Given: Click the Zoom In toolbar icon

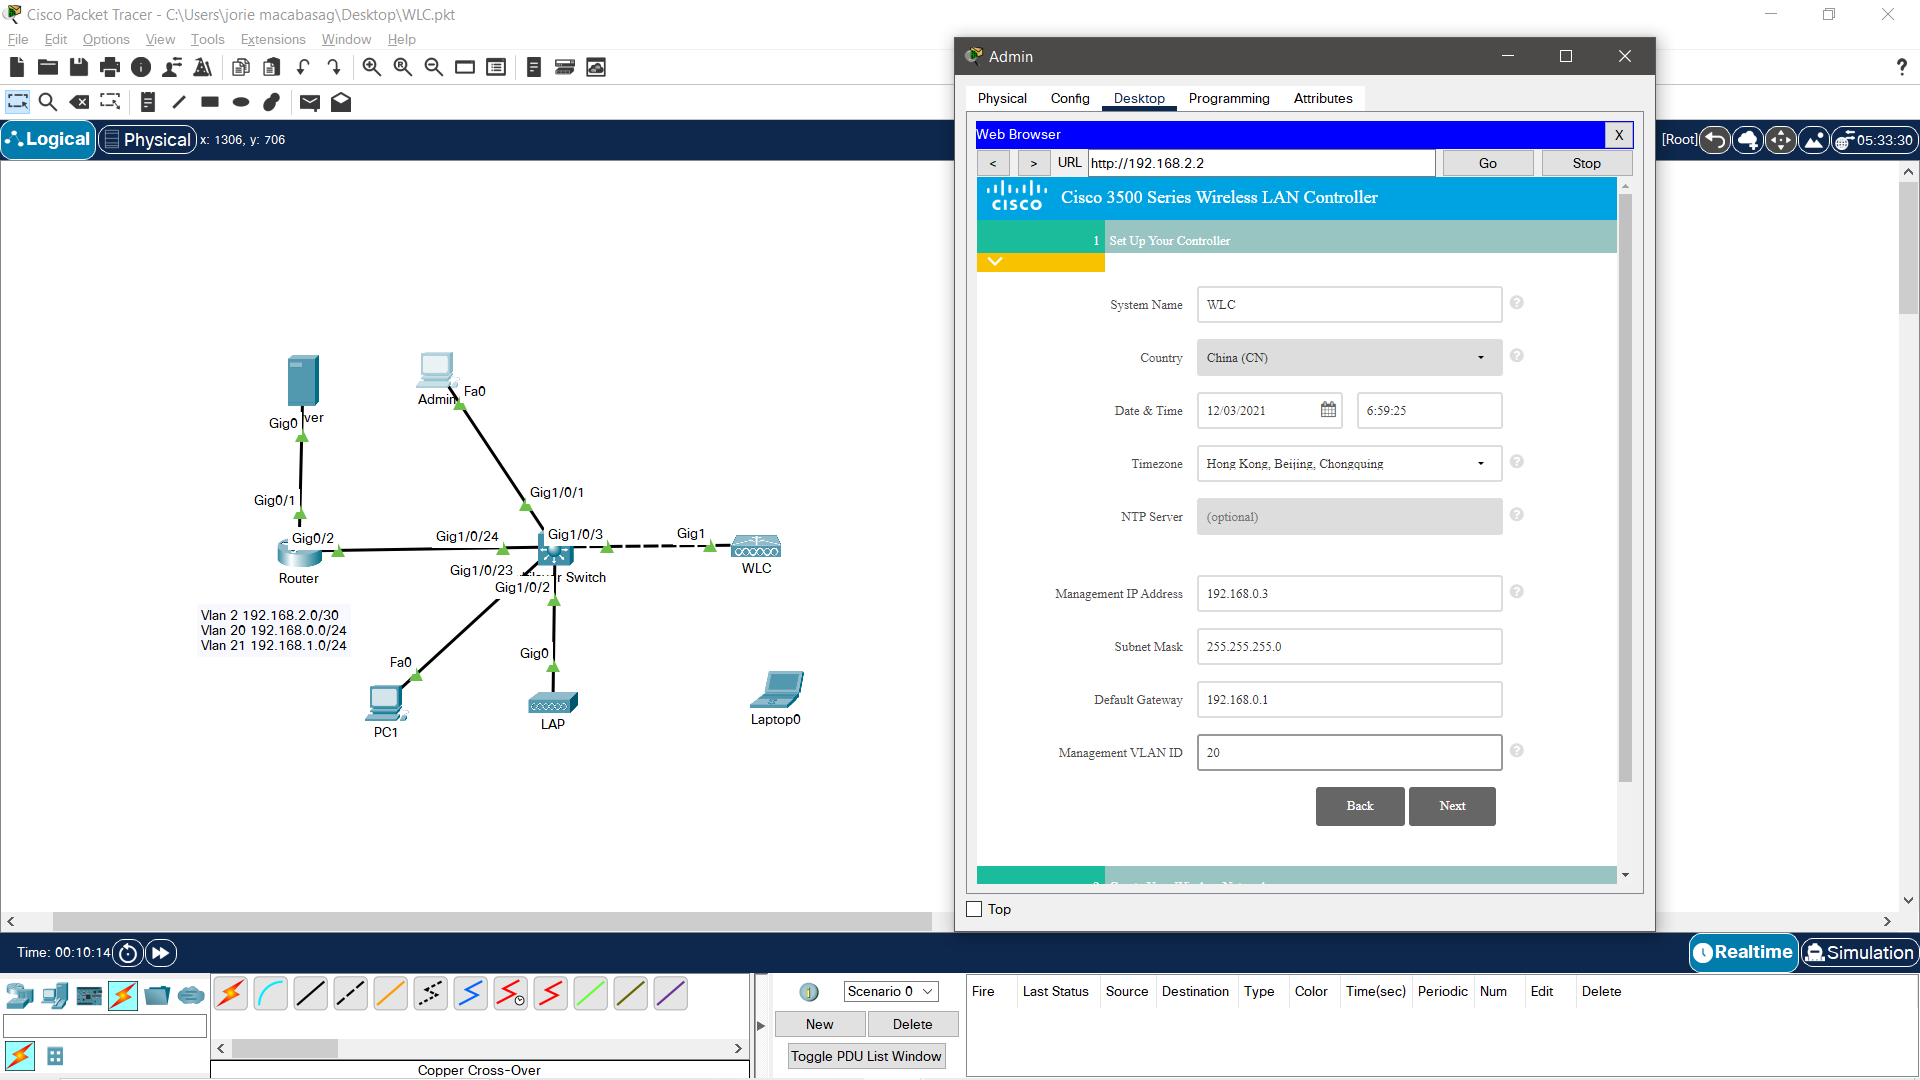Looking at the screenshot, I should tap(371, 67).
